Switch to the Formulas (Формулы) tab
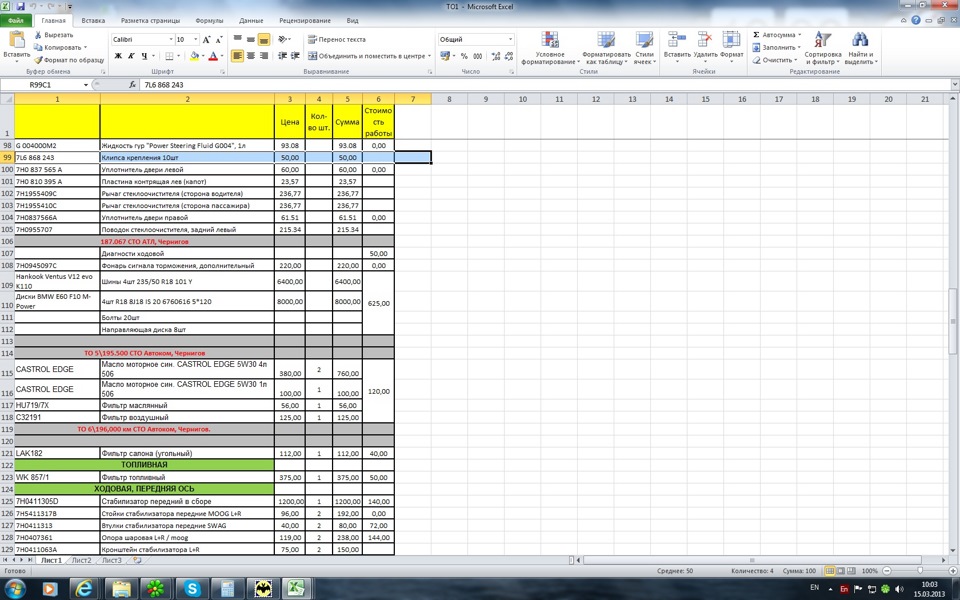Screen dimensions: 960x600 (x=209, y=20)
